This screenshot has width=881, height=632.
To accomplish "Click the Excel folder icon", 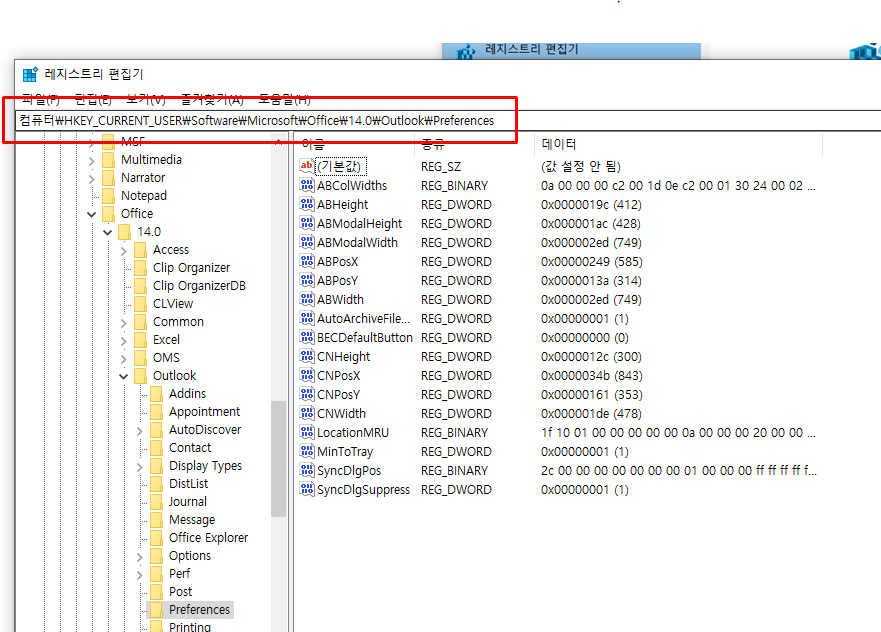I will (141, 339).
